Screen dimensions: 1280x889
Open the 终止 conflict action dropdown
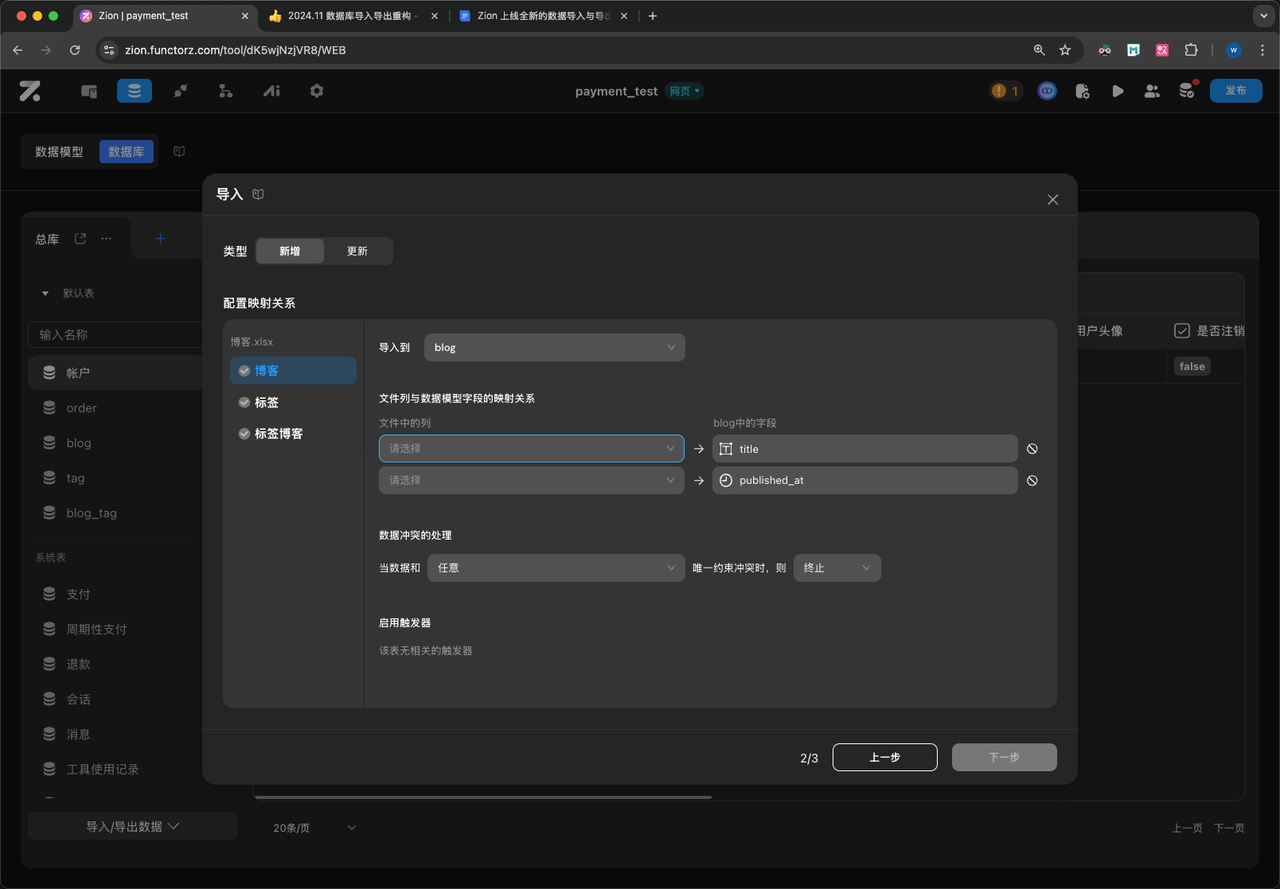[837, 568]
